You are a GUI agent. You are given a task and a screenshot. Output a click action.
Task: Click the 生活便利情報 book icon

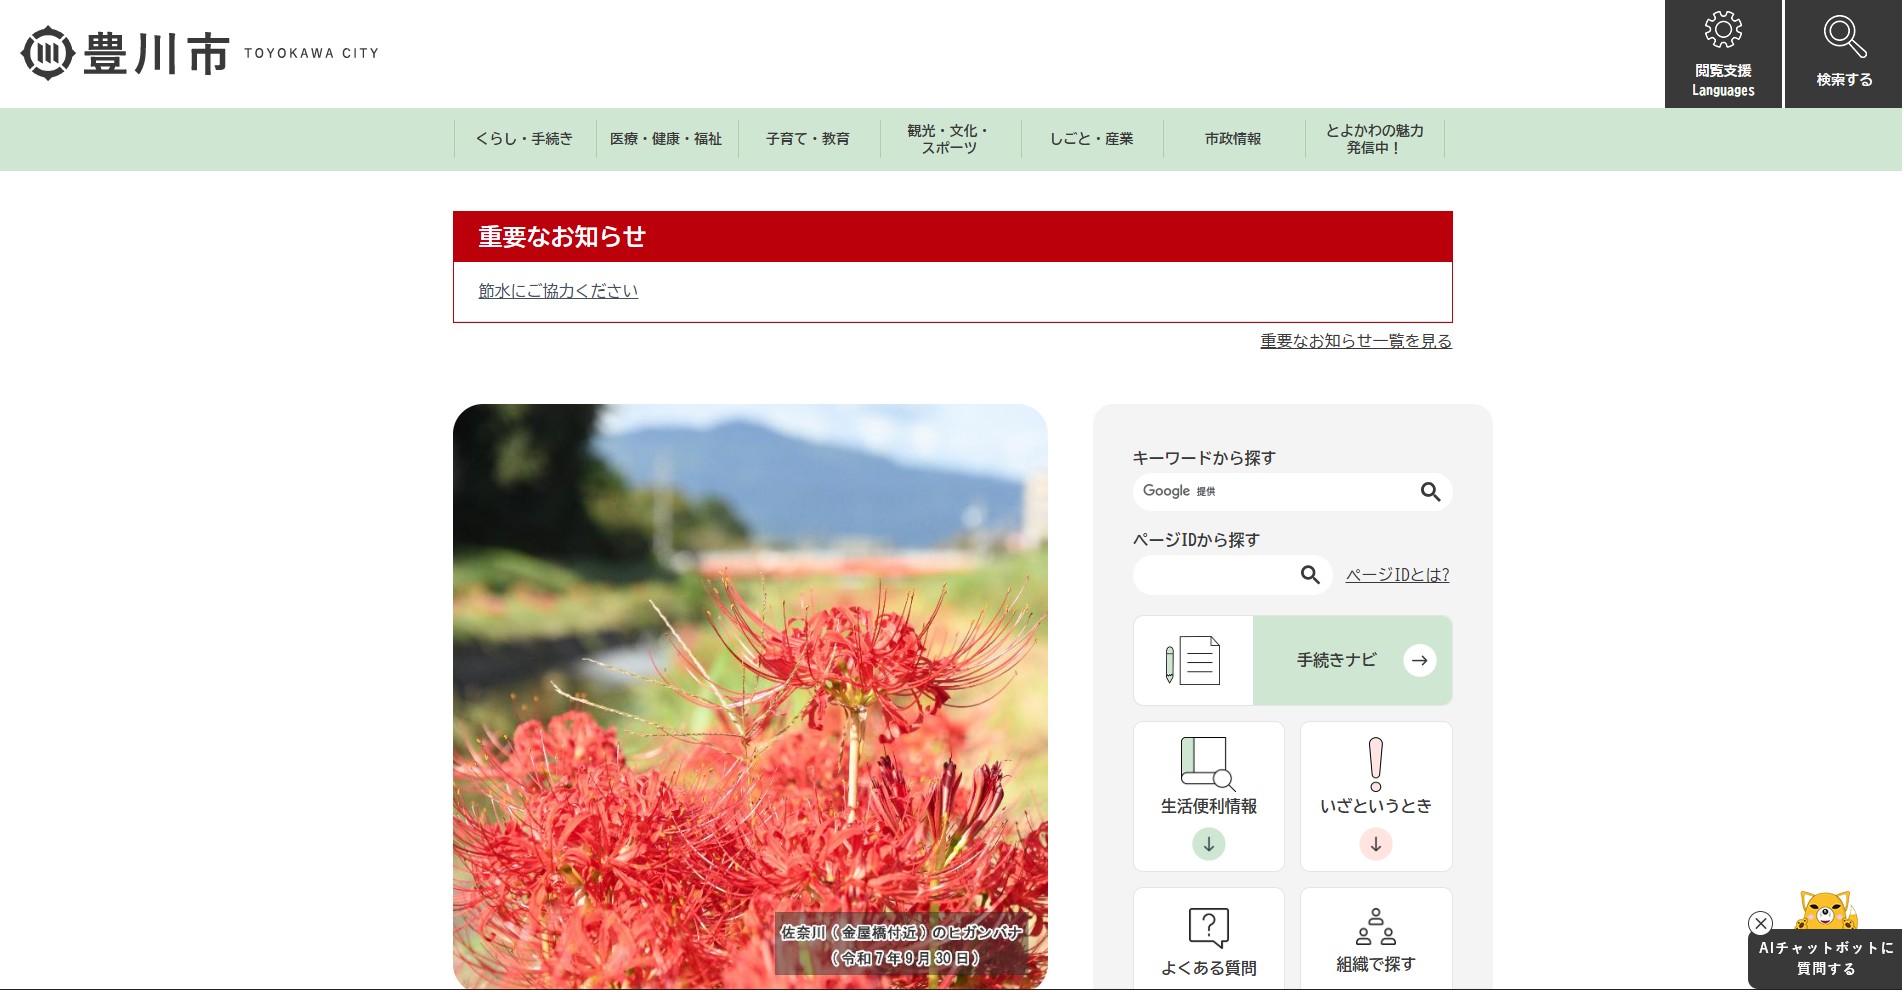[x=1208, y=764]
